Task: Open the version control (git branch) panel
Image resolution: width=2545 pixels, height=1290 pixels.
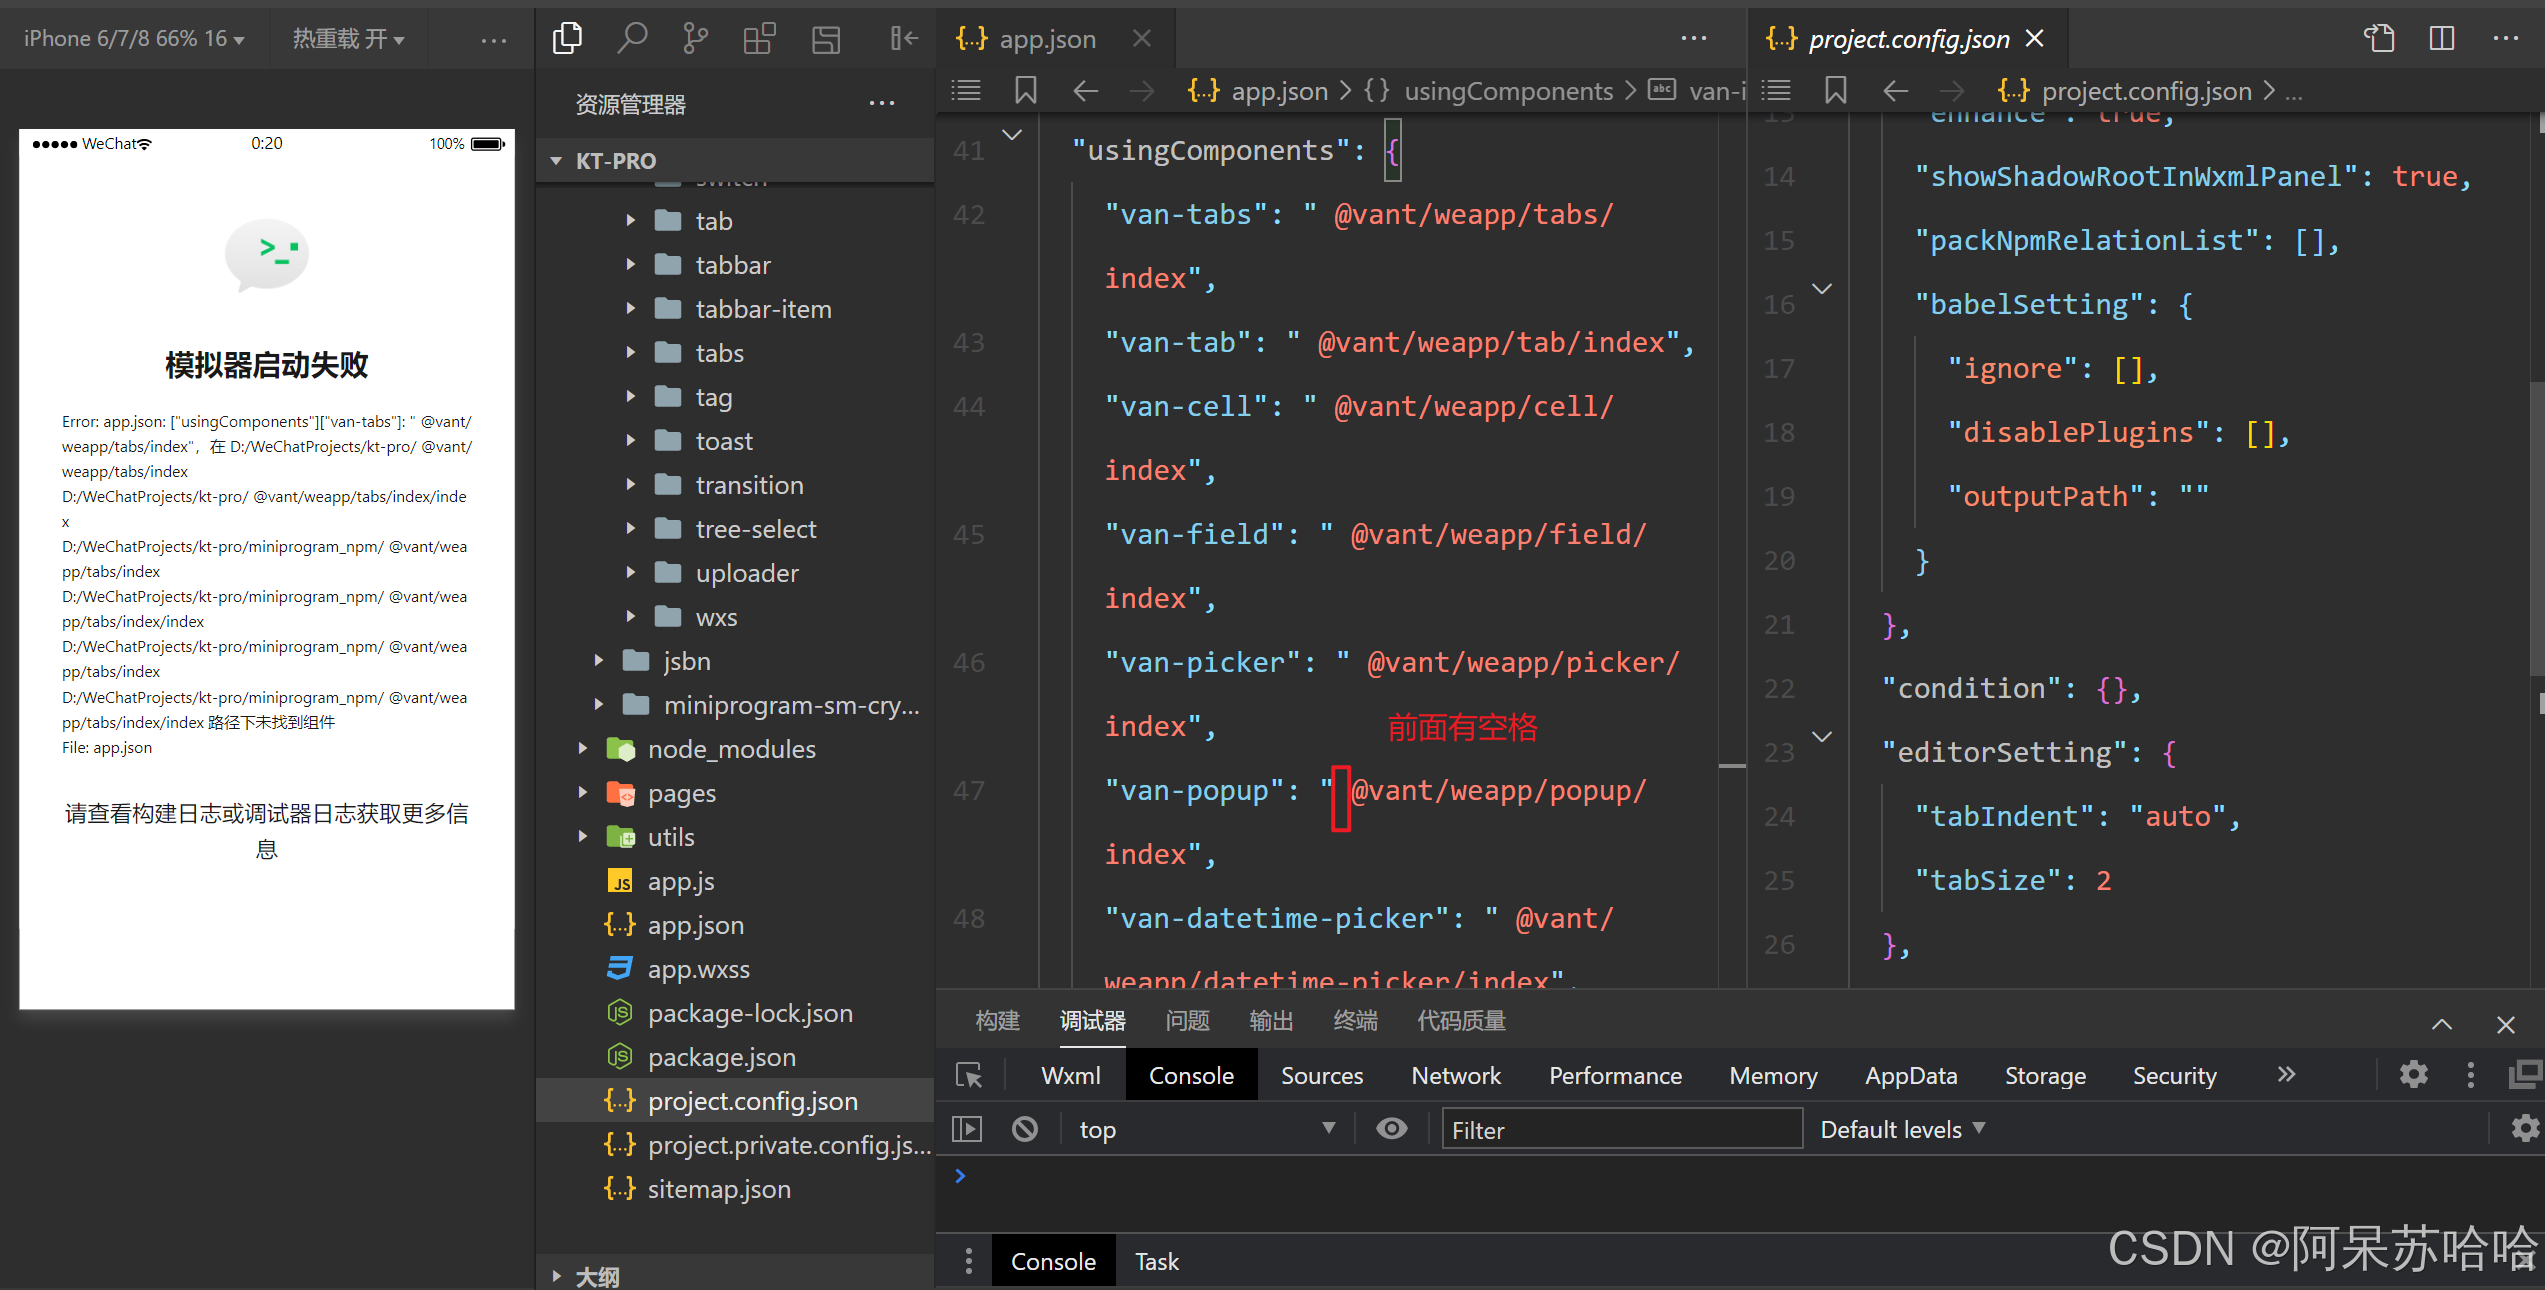Action: (695, 38)
